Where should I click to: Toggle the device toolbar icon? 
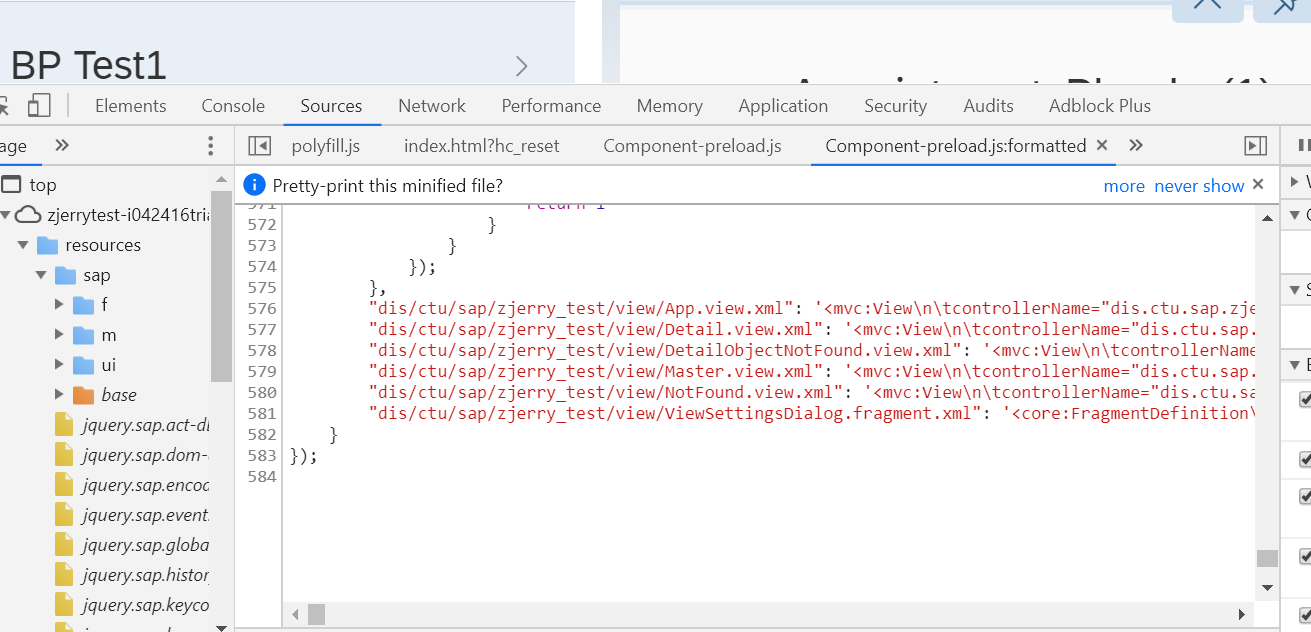(39, 106)
